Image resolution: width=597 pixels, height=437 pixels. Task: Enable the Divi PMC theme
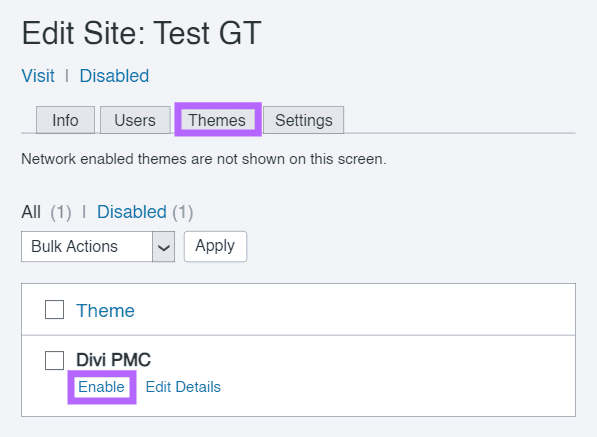click(x=101, y=387)
